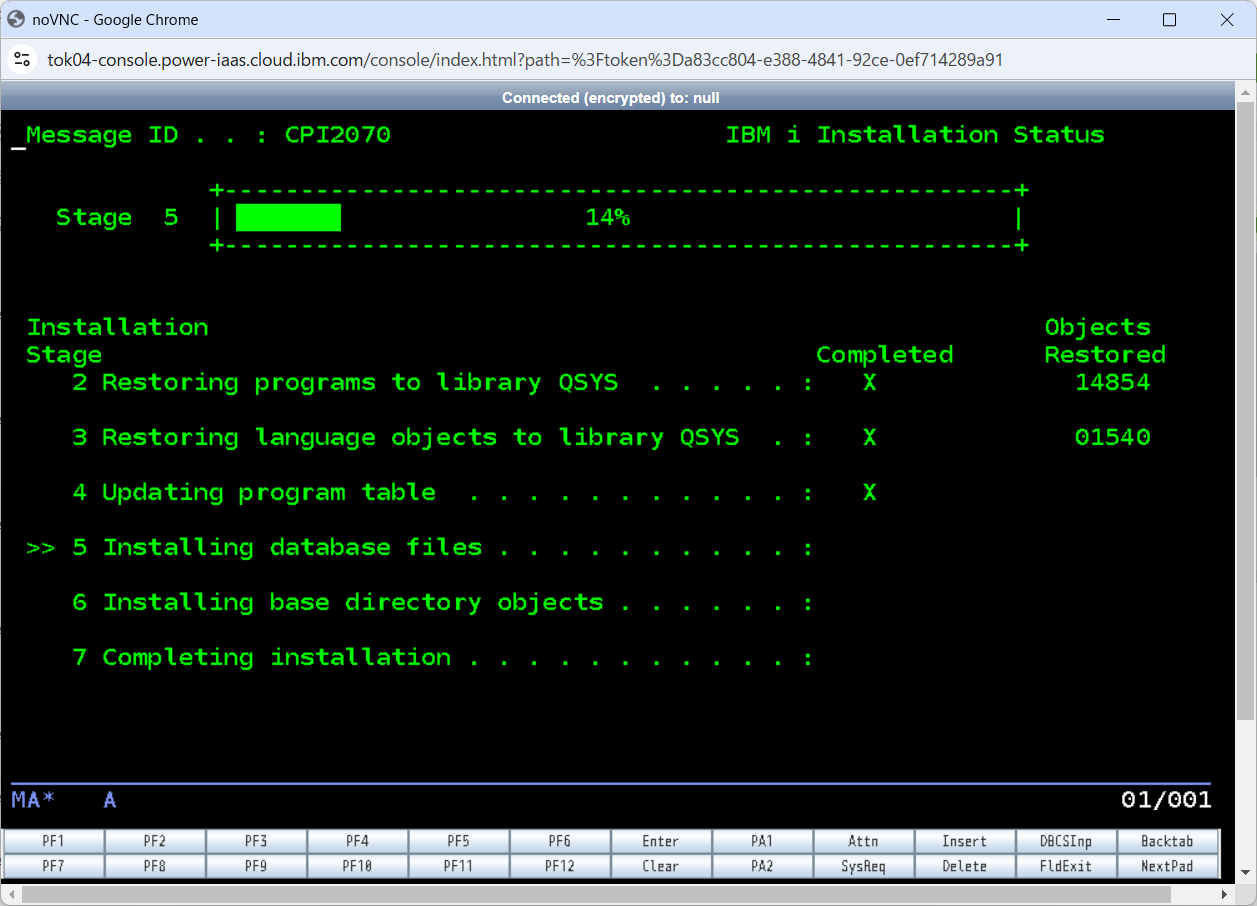The height and width of the screenshot is (906, 1257).
Task: Click the PF7 key button
Action: coord(54,866)
